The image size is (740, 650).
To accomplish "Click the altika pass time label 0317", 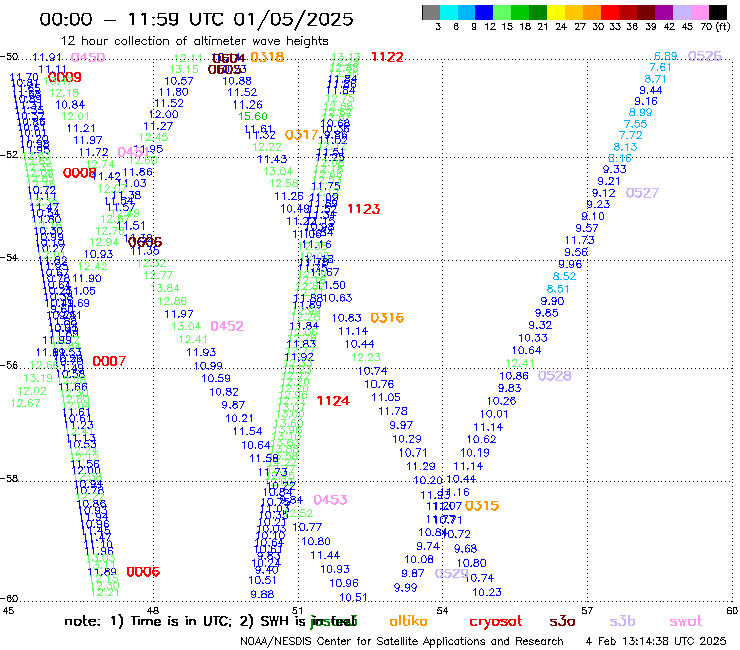I will click(x=302, y=135).
